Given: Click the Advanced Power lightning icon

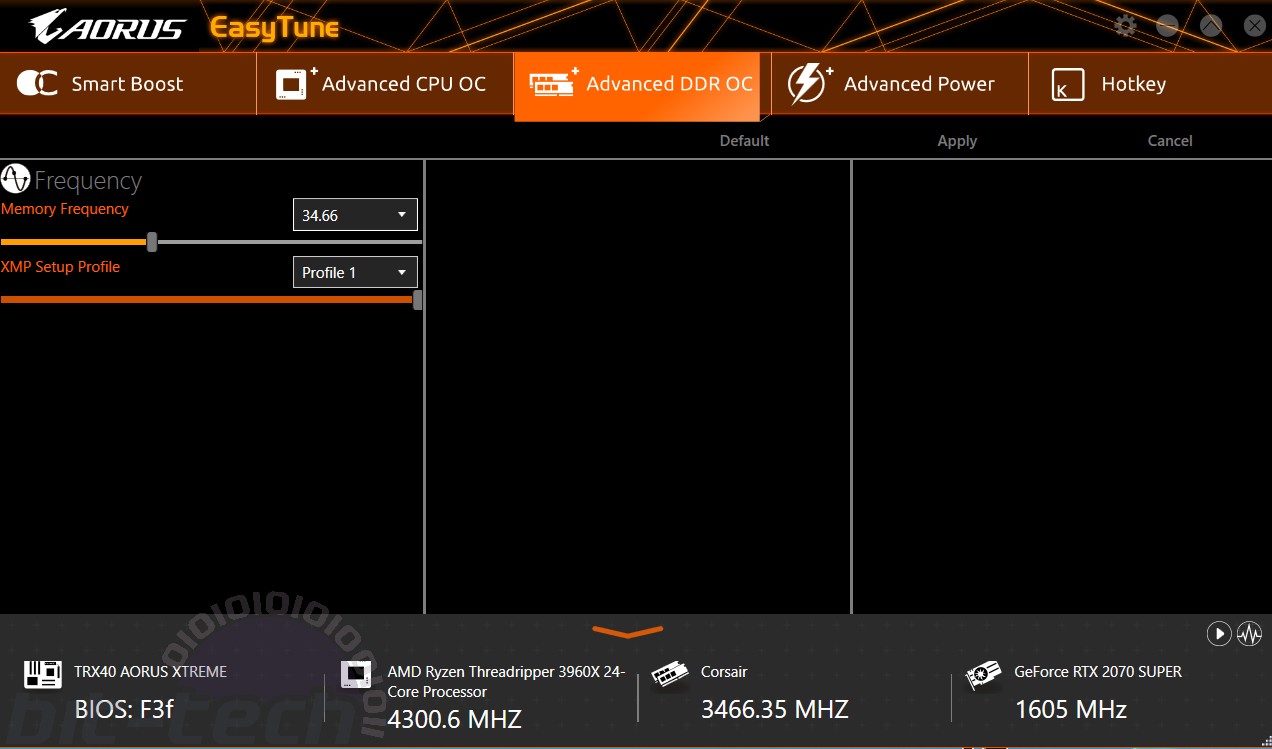Looking at the screenshot, I should click(x=808, y=84).
